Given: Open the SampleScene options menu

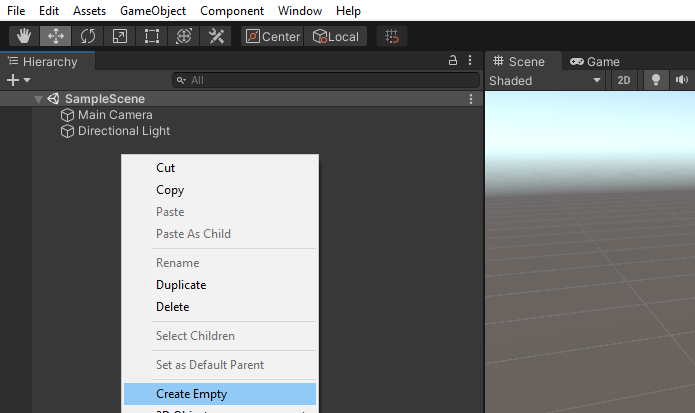Looking at the screenshot, I should [471, 99].
